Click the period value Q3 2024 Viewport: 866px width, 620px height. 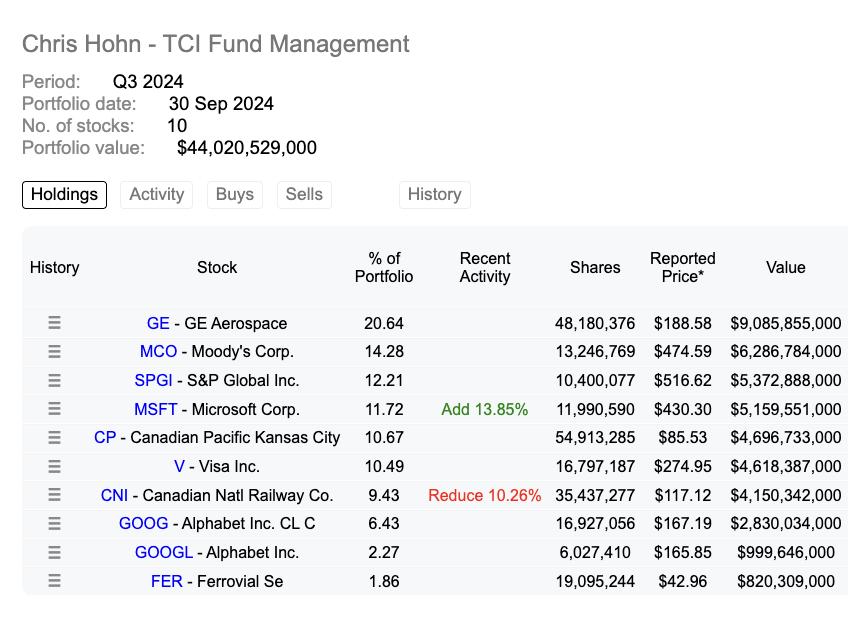coord(148,81)
